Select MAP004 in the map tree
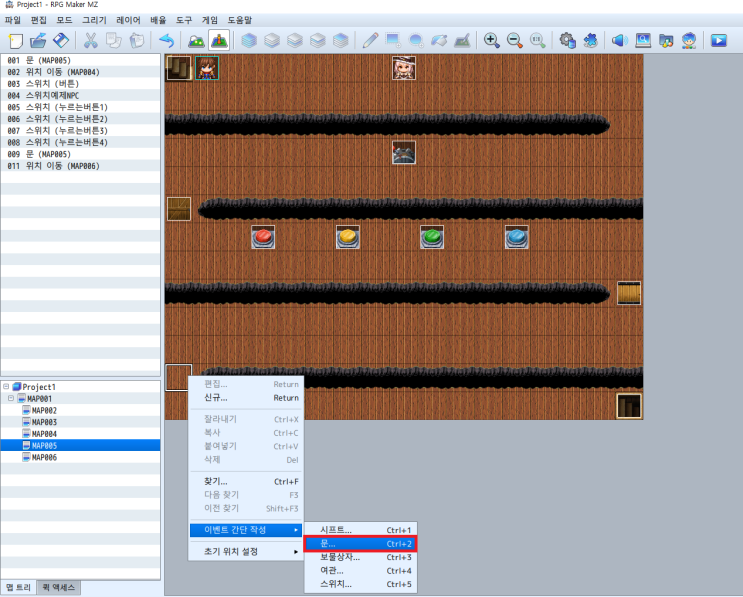743x597 pixels. (x=44, y=434)
